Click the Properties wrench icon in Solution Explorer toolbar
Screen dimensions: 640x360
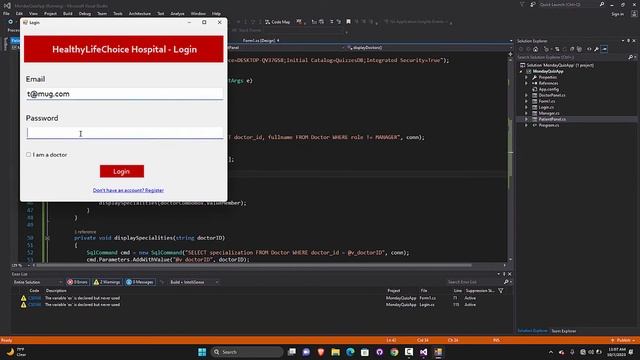[596, 49]
